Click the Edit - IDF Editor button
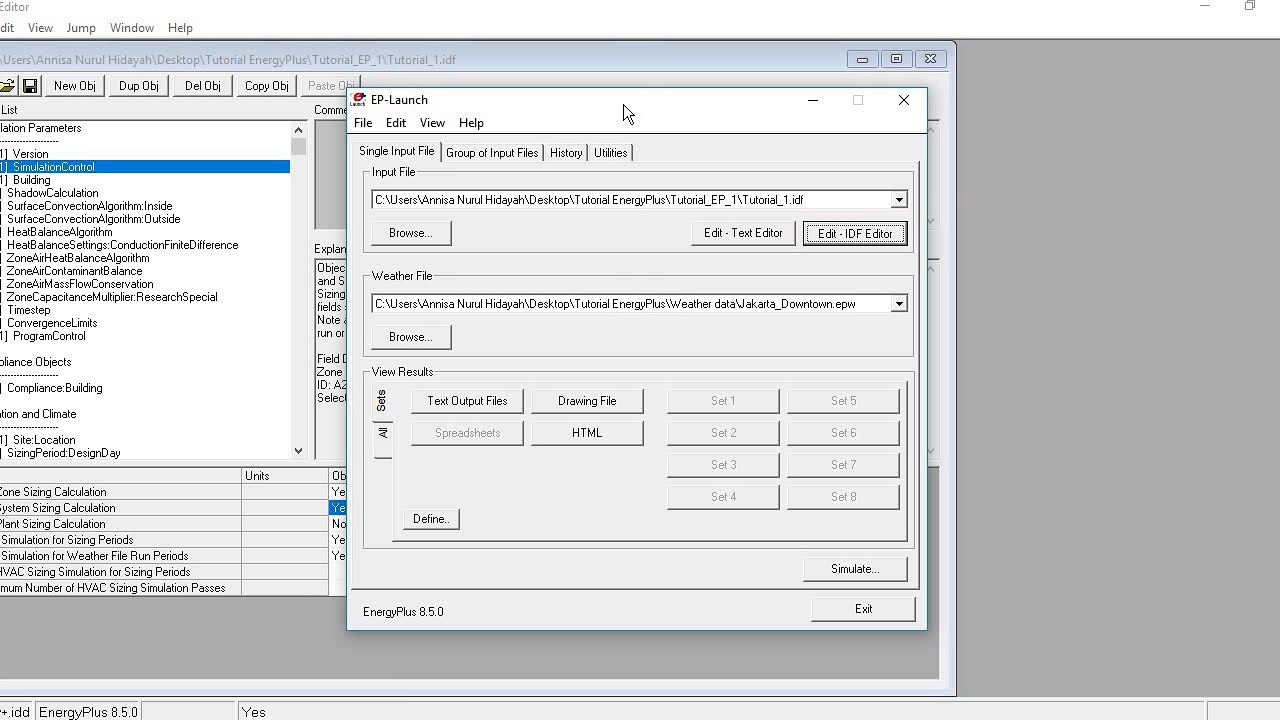 [x=855, y=233]
